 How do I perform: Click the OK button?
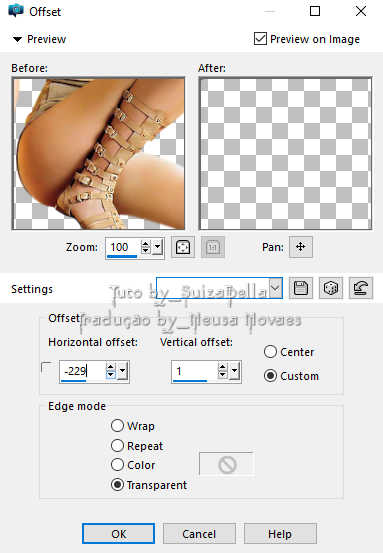(x=118, y=534)
